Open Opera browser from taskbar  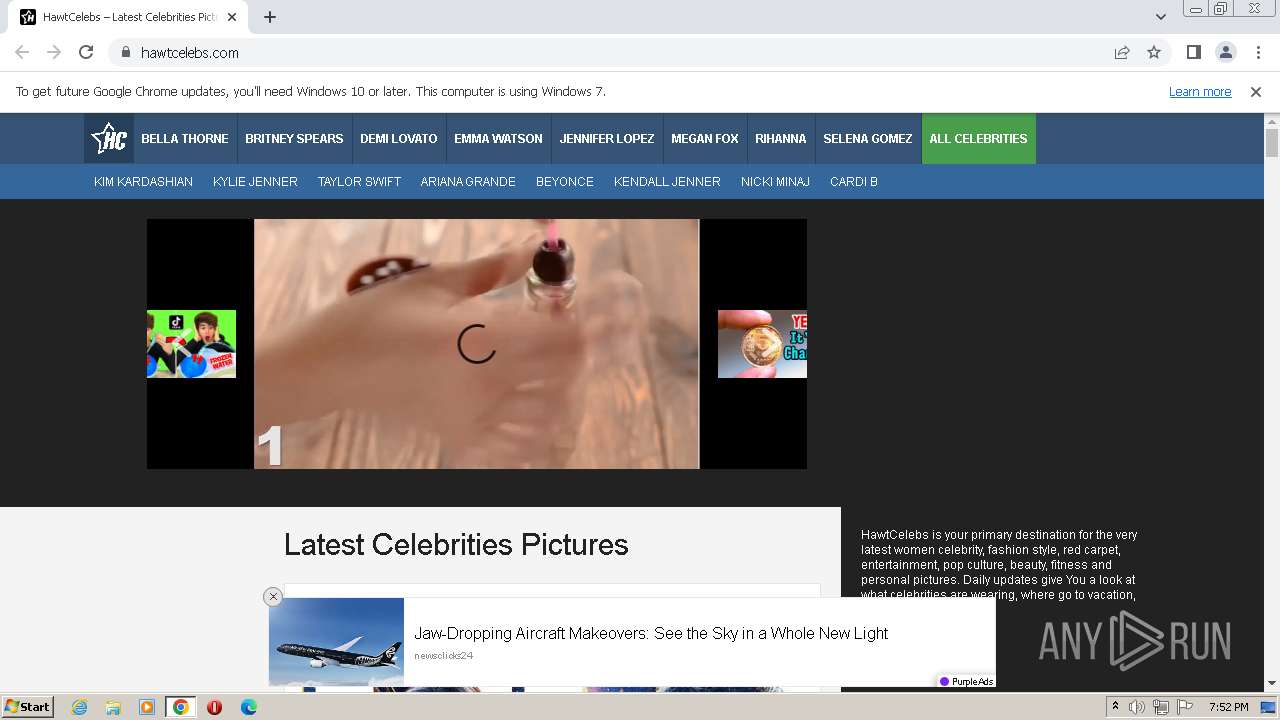click(214, 707)
